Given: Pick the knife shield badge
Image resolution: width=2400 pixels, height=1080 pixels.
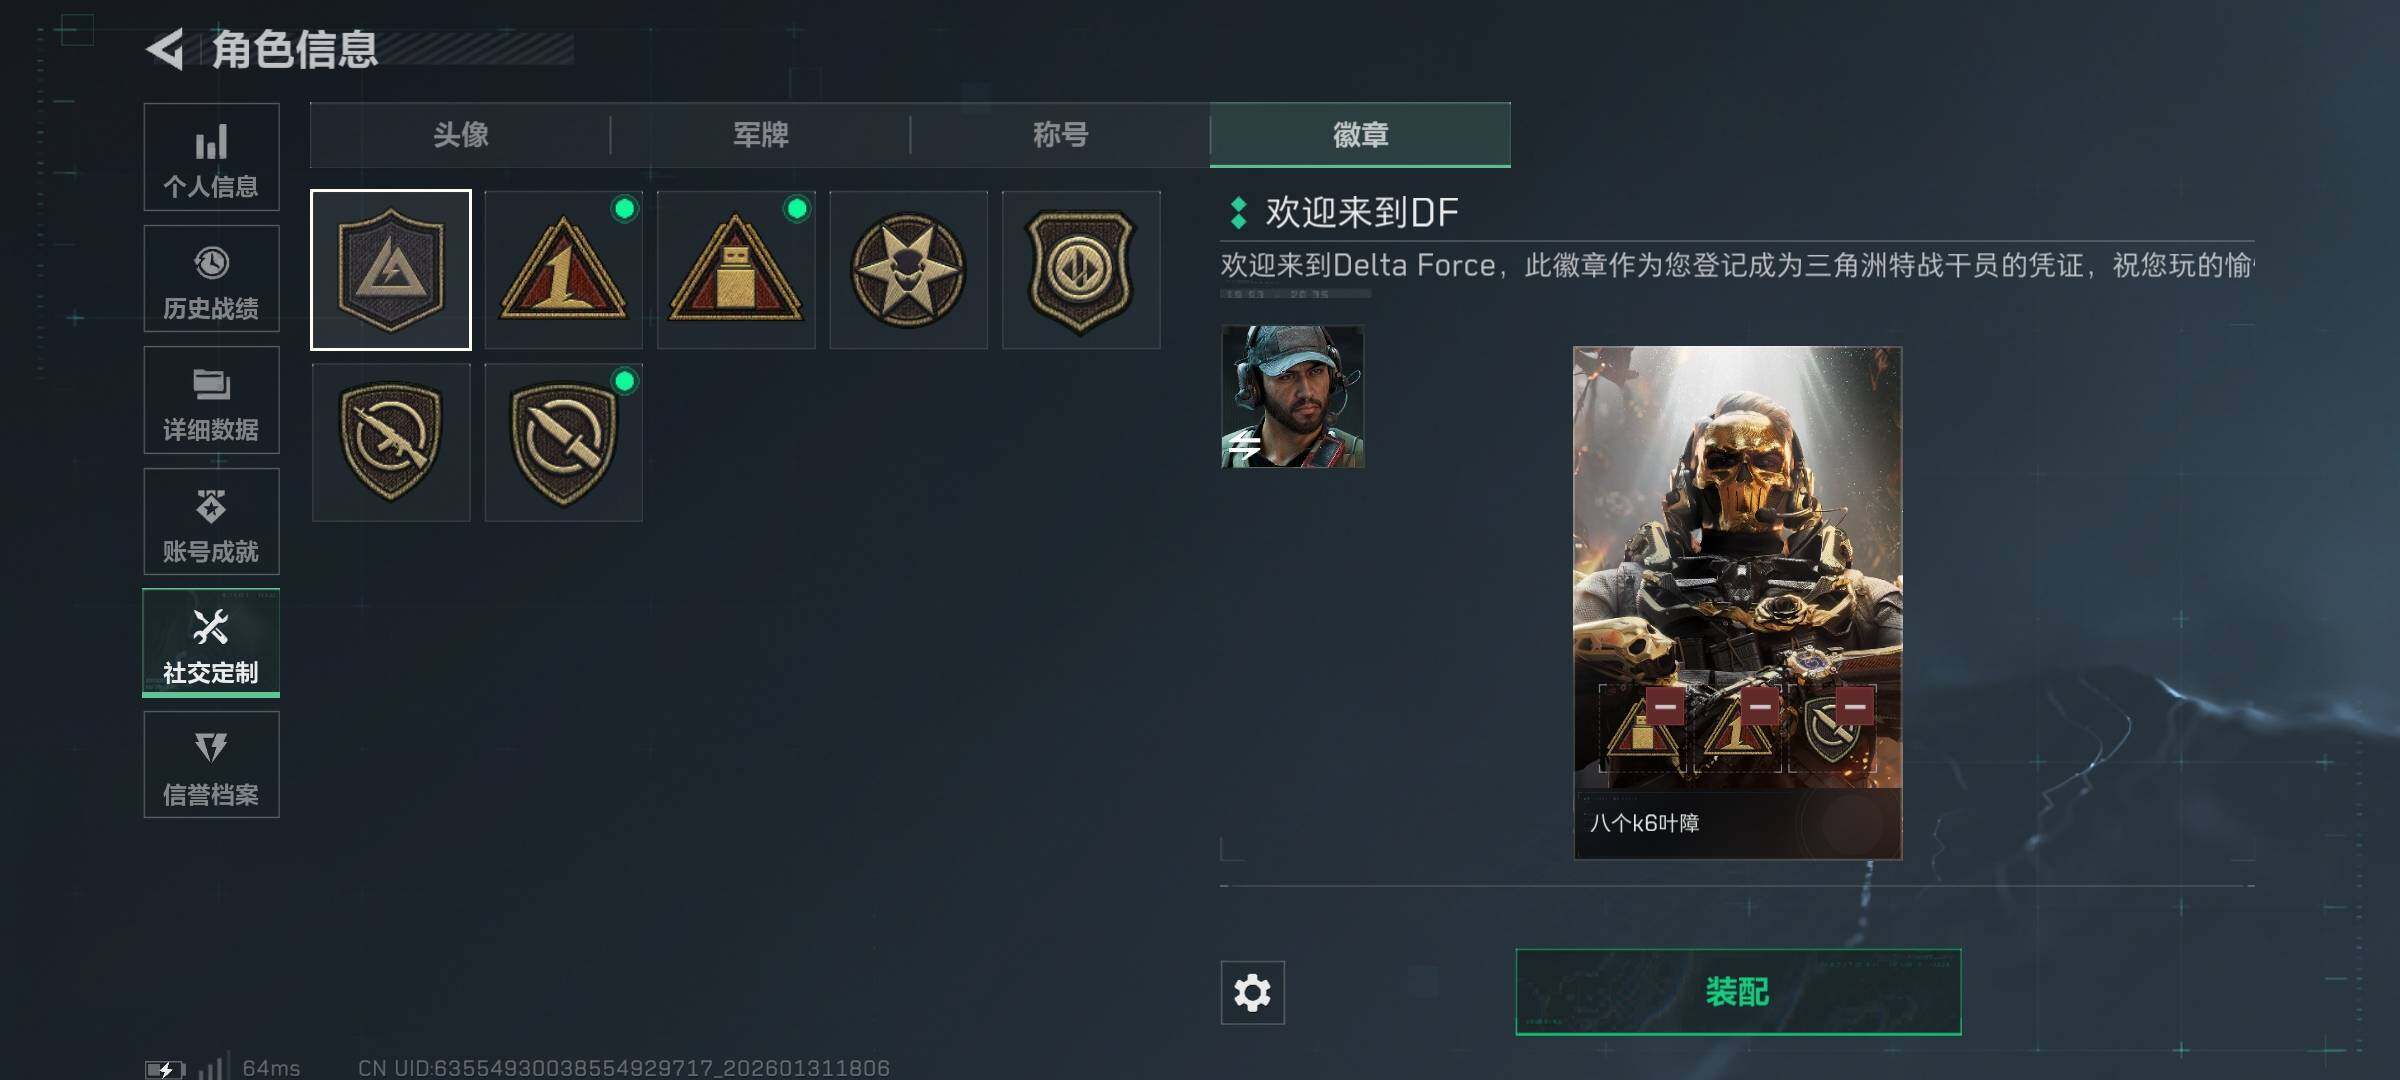Looking at the screenshot, I should point(563,442).
